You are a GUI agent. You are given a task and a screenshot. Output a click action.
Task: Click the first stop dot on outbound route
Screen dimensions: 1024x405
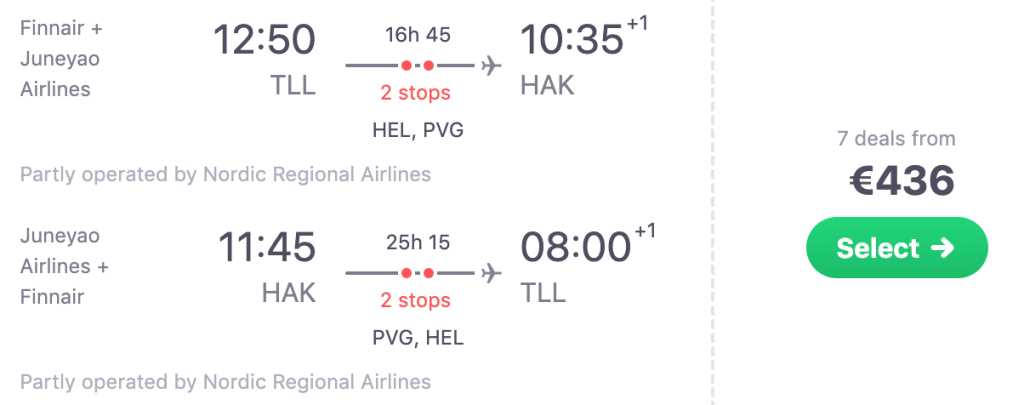(406, 66)
